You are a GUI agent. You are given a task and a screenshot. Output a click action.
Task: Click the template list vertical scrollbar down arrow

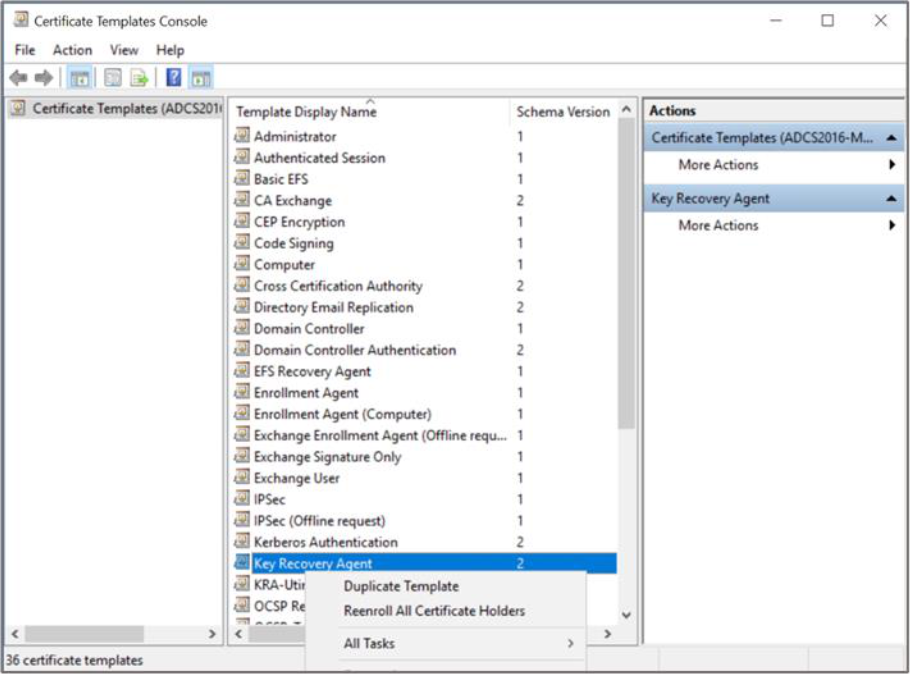click(627, 616)
